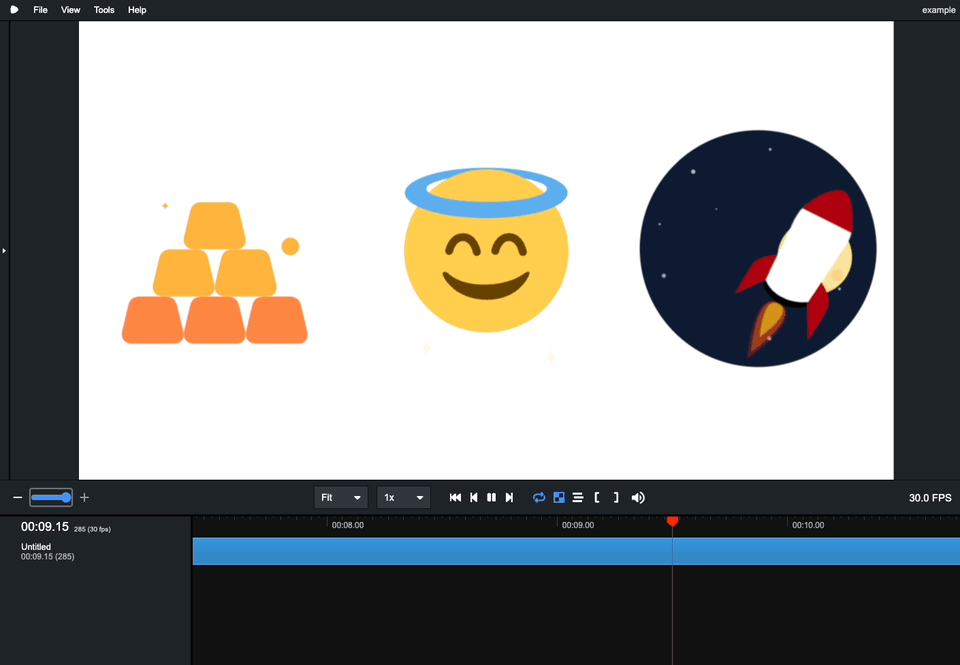Jump to the first frame

[x=455, y=497]
